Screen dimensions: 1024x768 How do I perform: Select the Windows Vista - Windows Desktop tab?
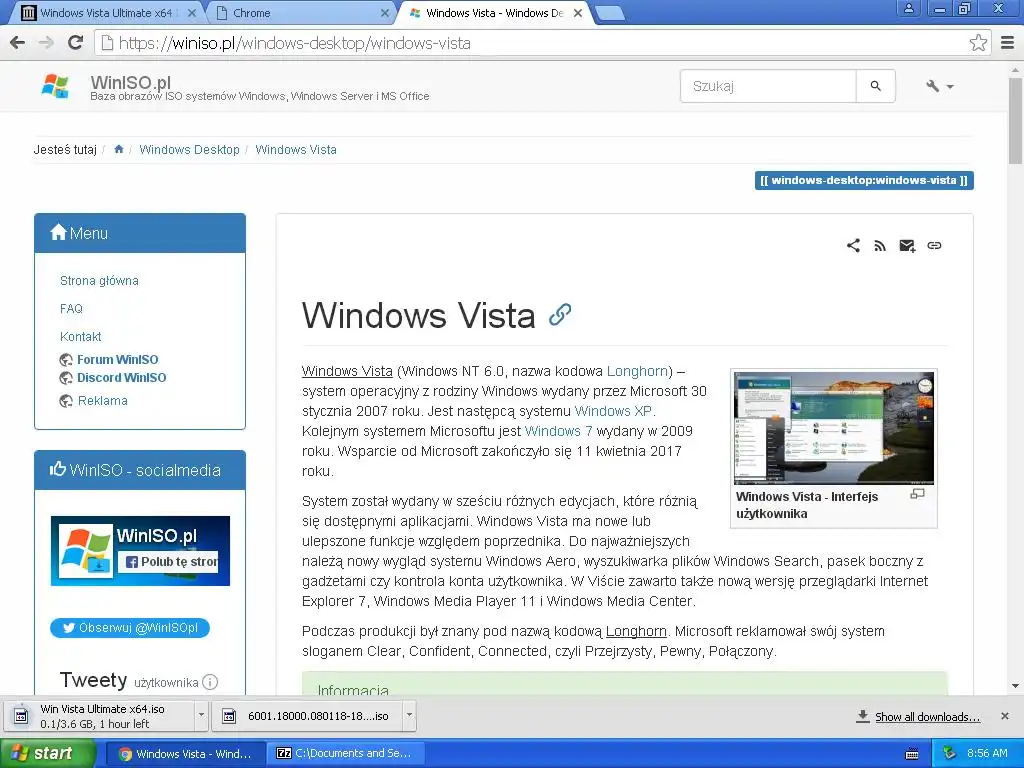(x=493, y=12)
